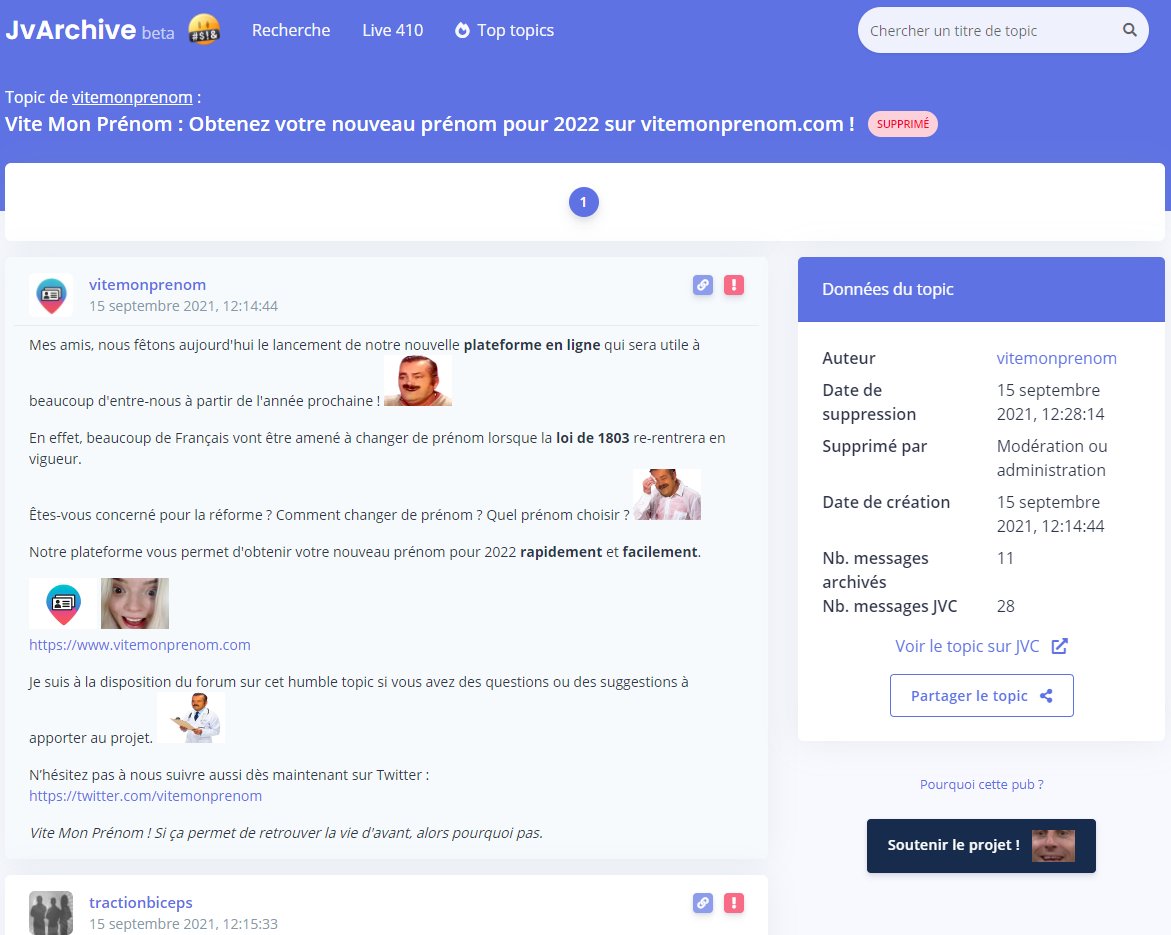Click the share icon in Partager le topic
The image size is (1171, 935).
pyautogui.click(x=1046, y=696)
